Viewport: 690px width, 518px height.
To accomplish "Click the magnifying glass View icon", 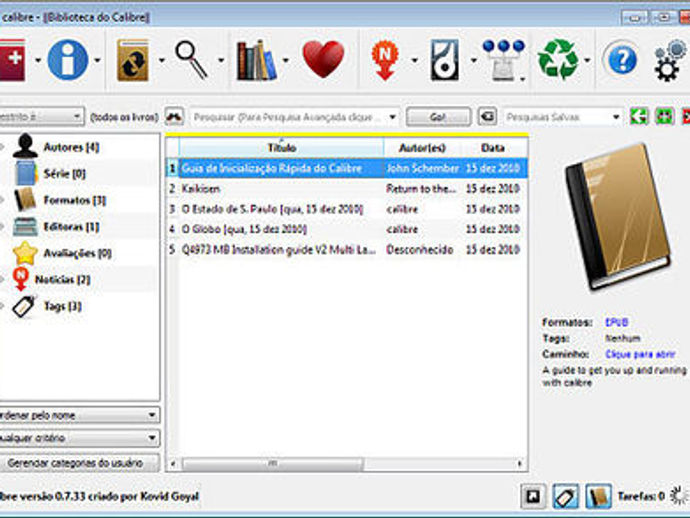I will 191,60.
